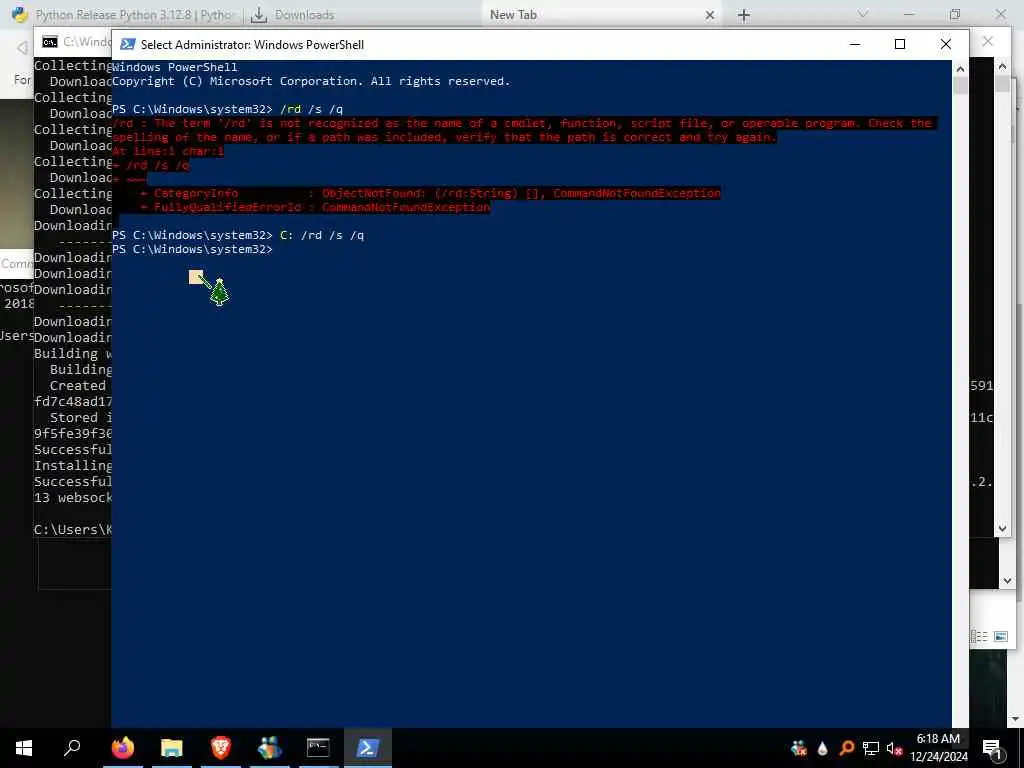Open taskbar search magnifier

[72, 748]
